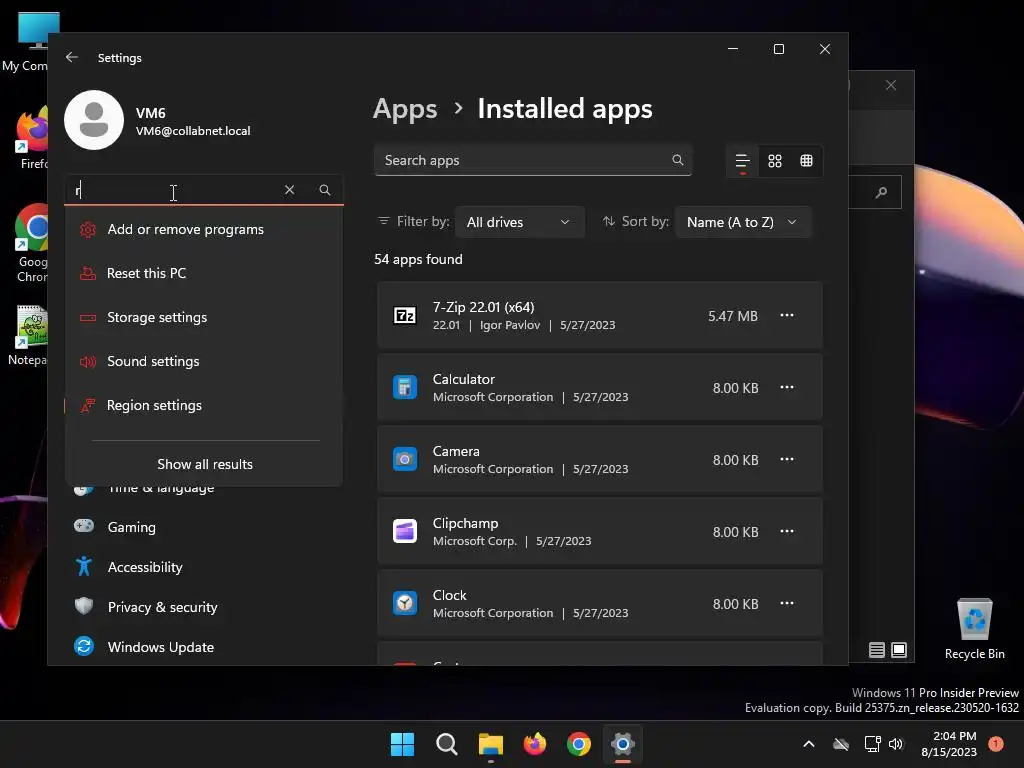The width and height of the screenshot is (1024, 768).
Task: Open Notepad++ desktop shortcut
Action: (27, 335)
